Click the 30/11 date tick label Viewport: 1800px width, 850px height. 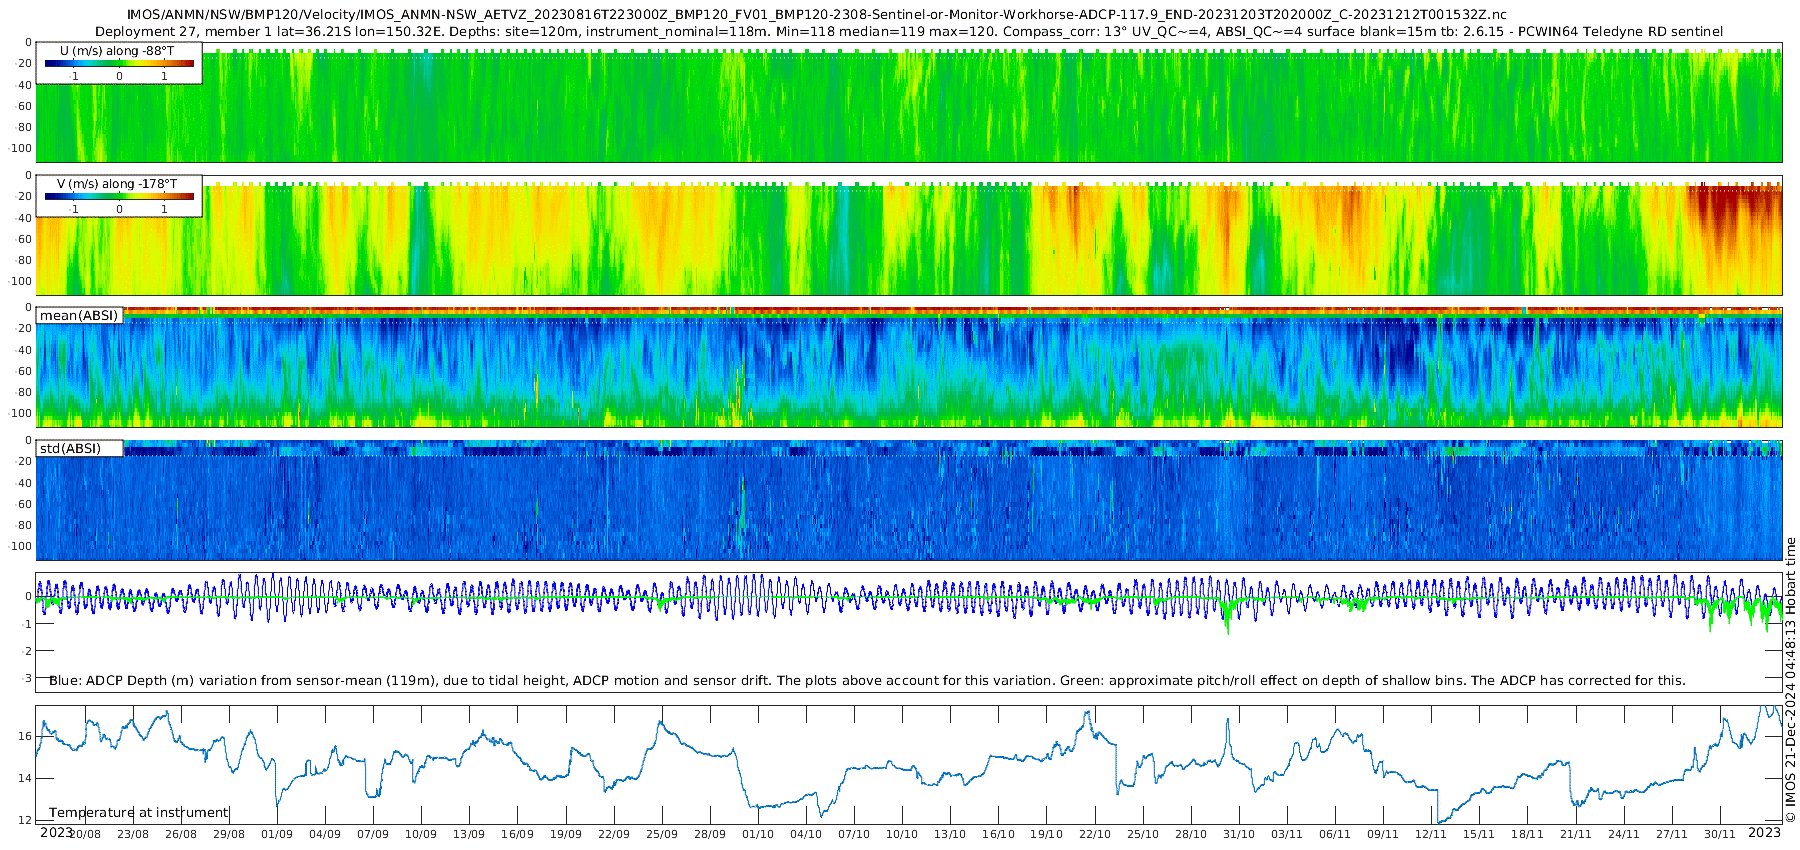(x=1720, y=834)
